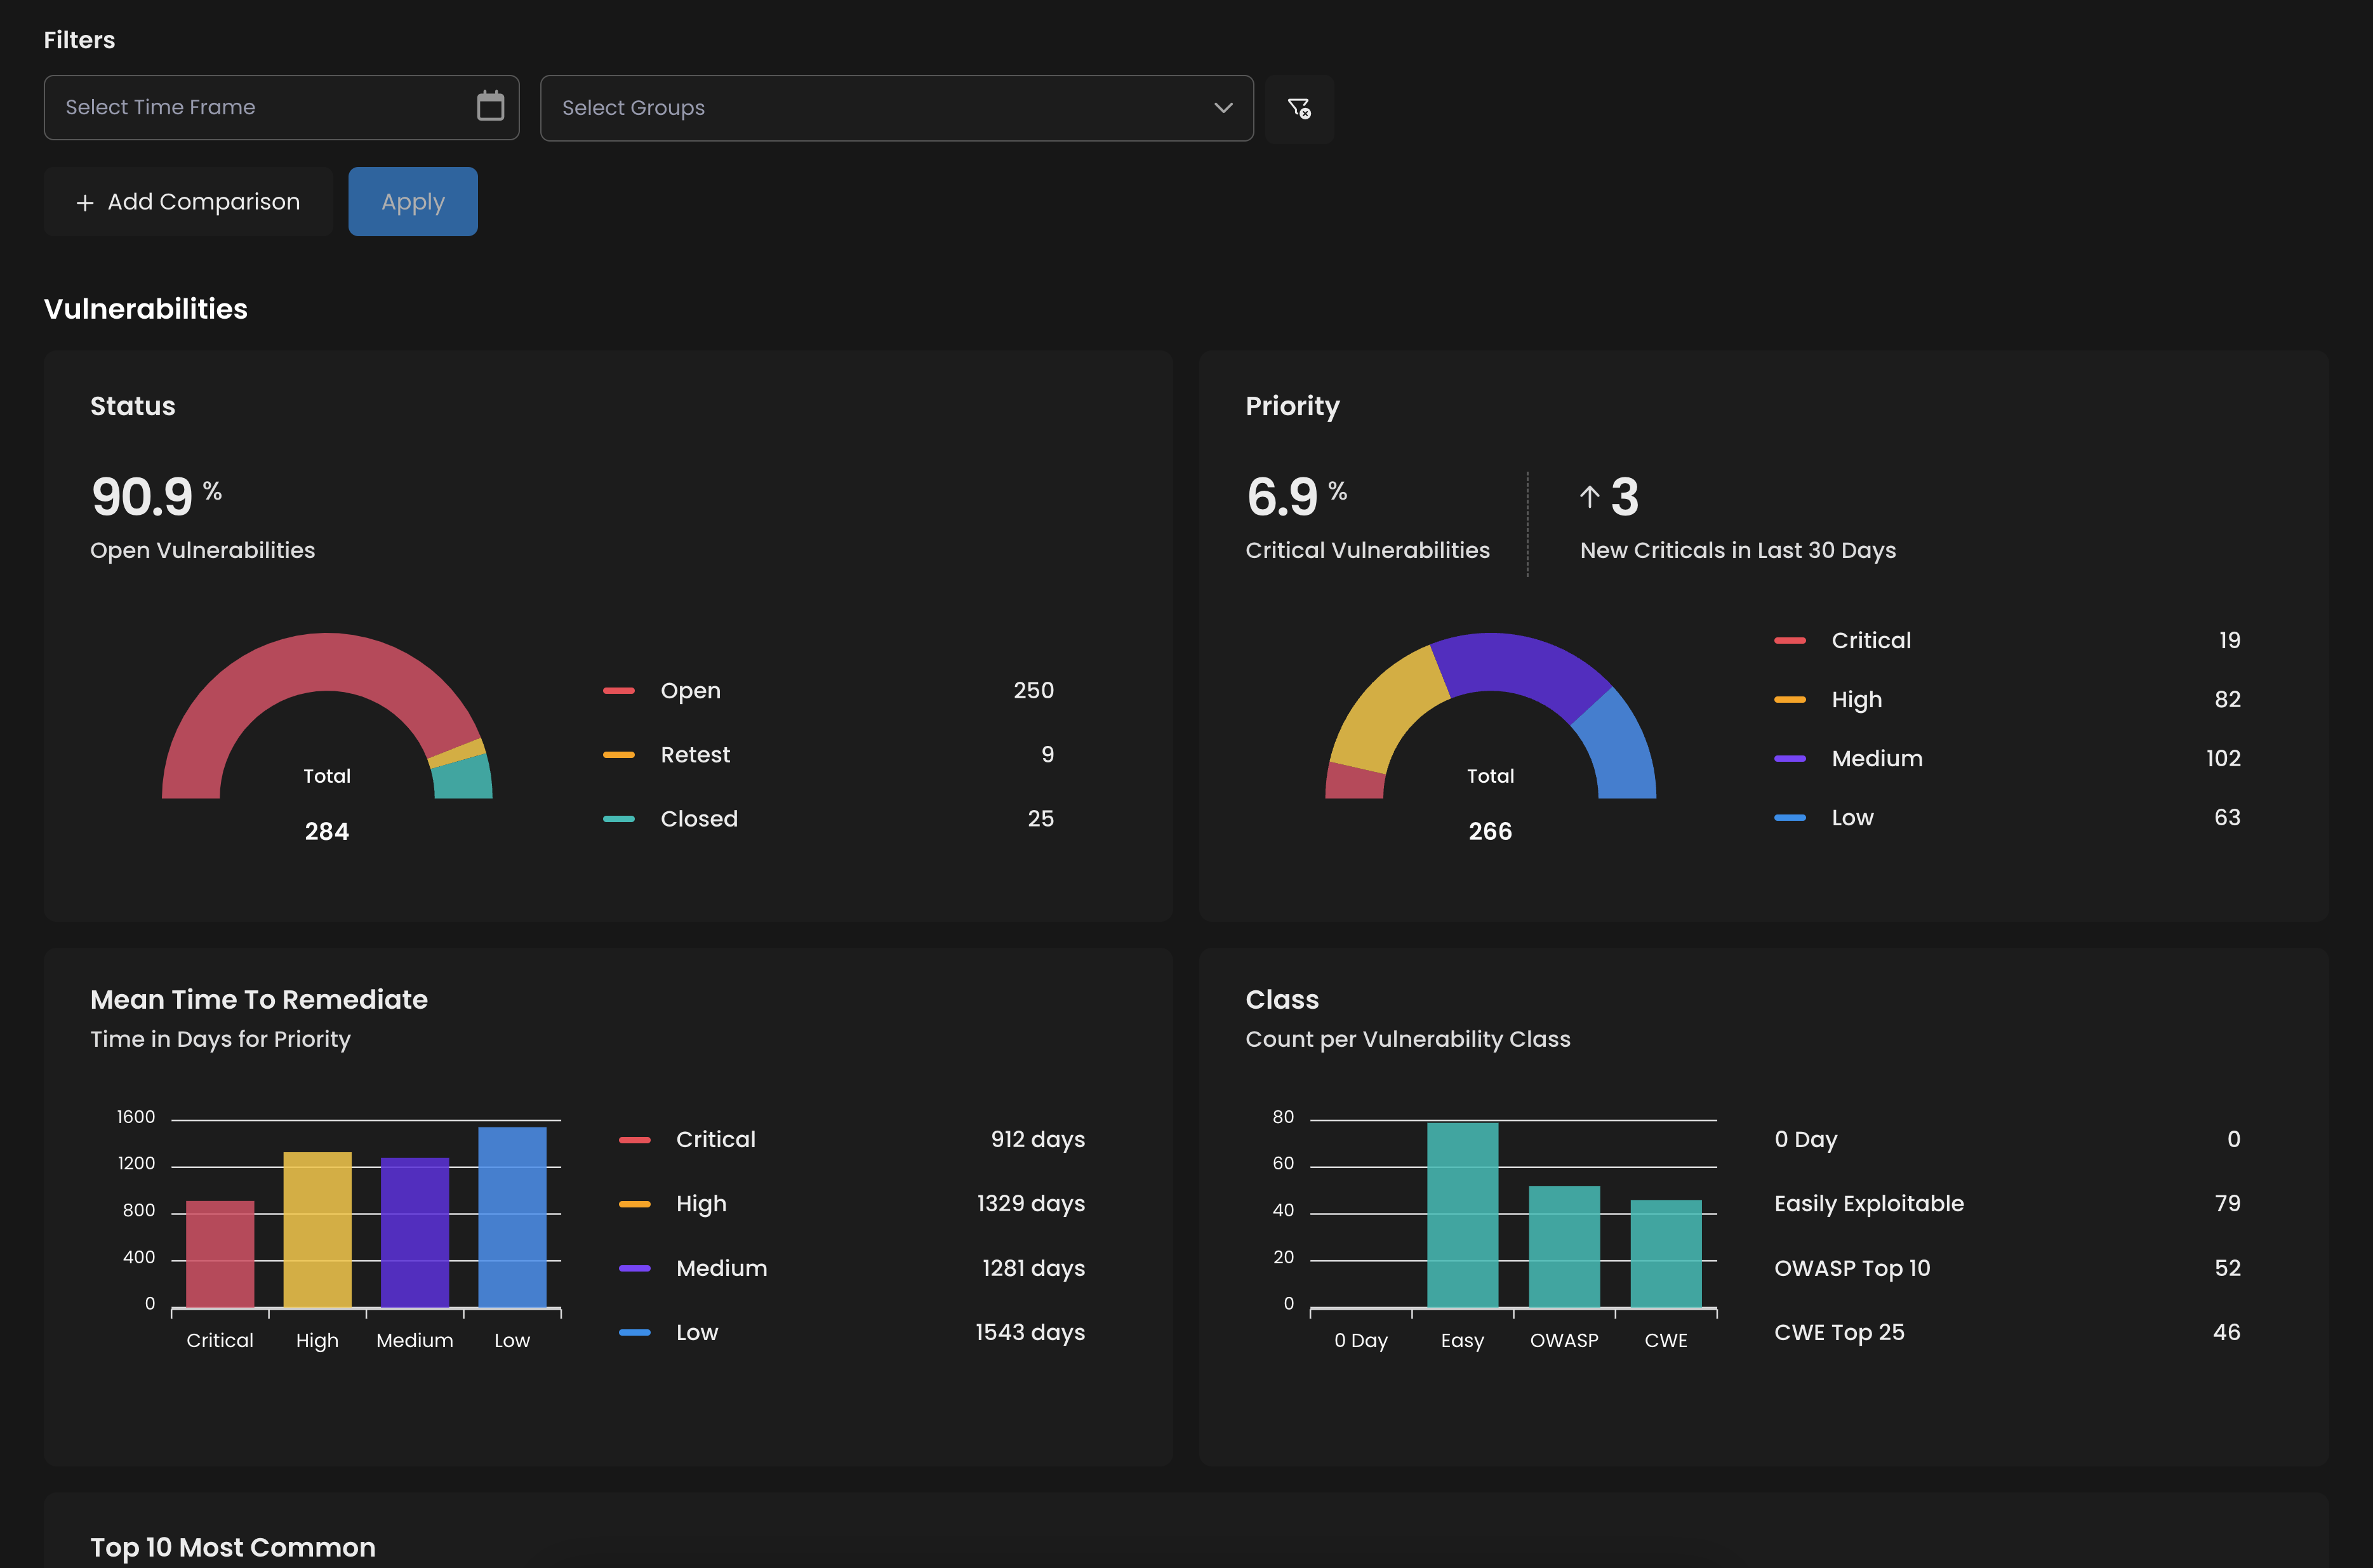Screen dimensions: 2373x1568
Task: Toggle the Closed legend entry
Action: click(698, 819)
